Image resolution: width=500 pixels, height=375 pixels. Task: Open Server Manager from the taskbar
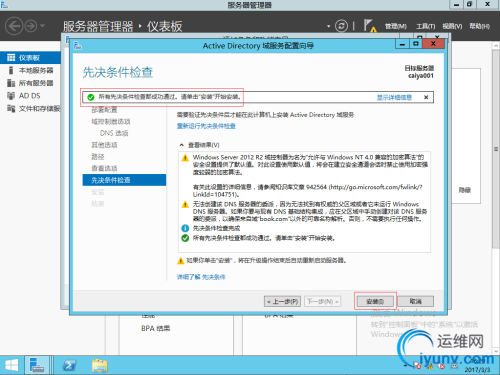[x=37, y=366]
